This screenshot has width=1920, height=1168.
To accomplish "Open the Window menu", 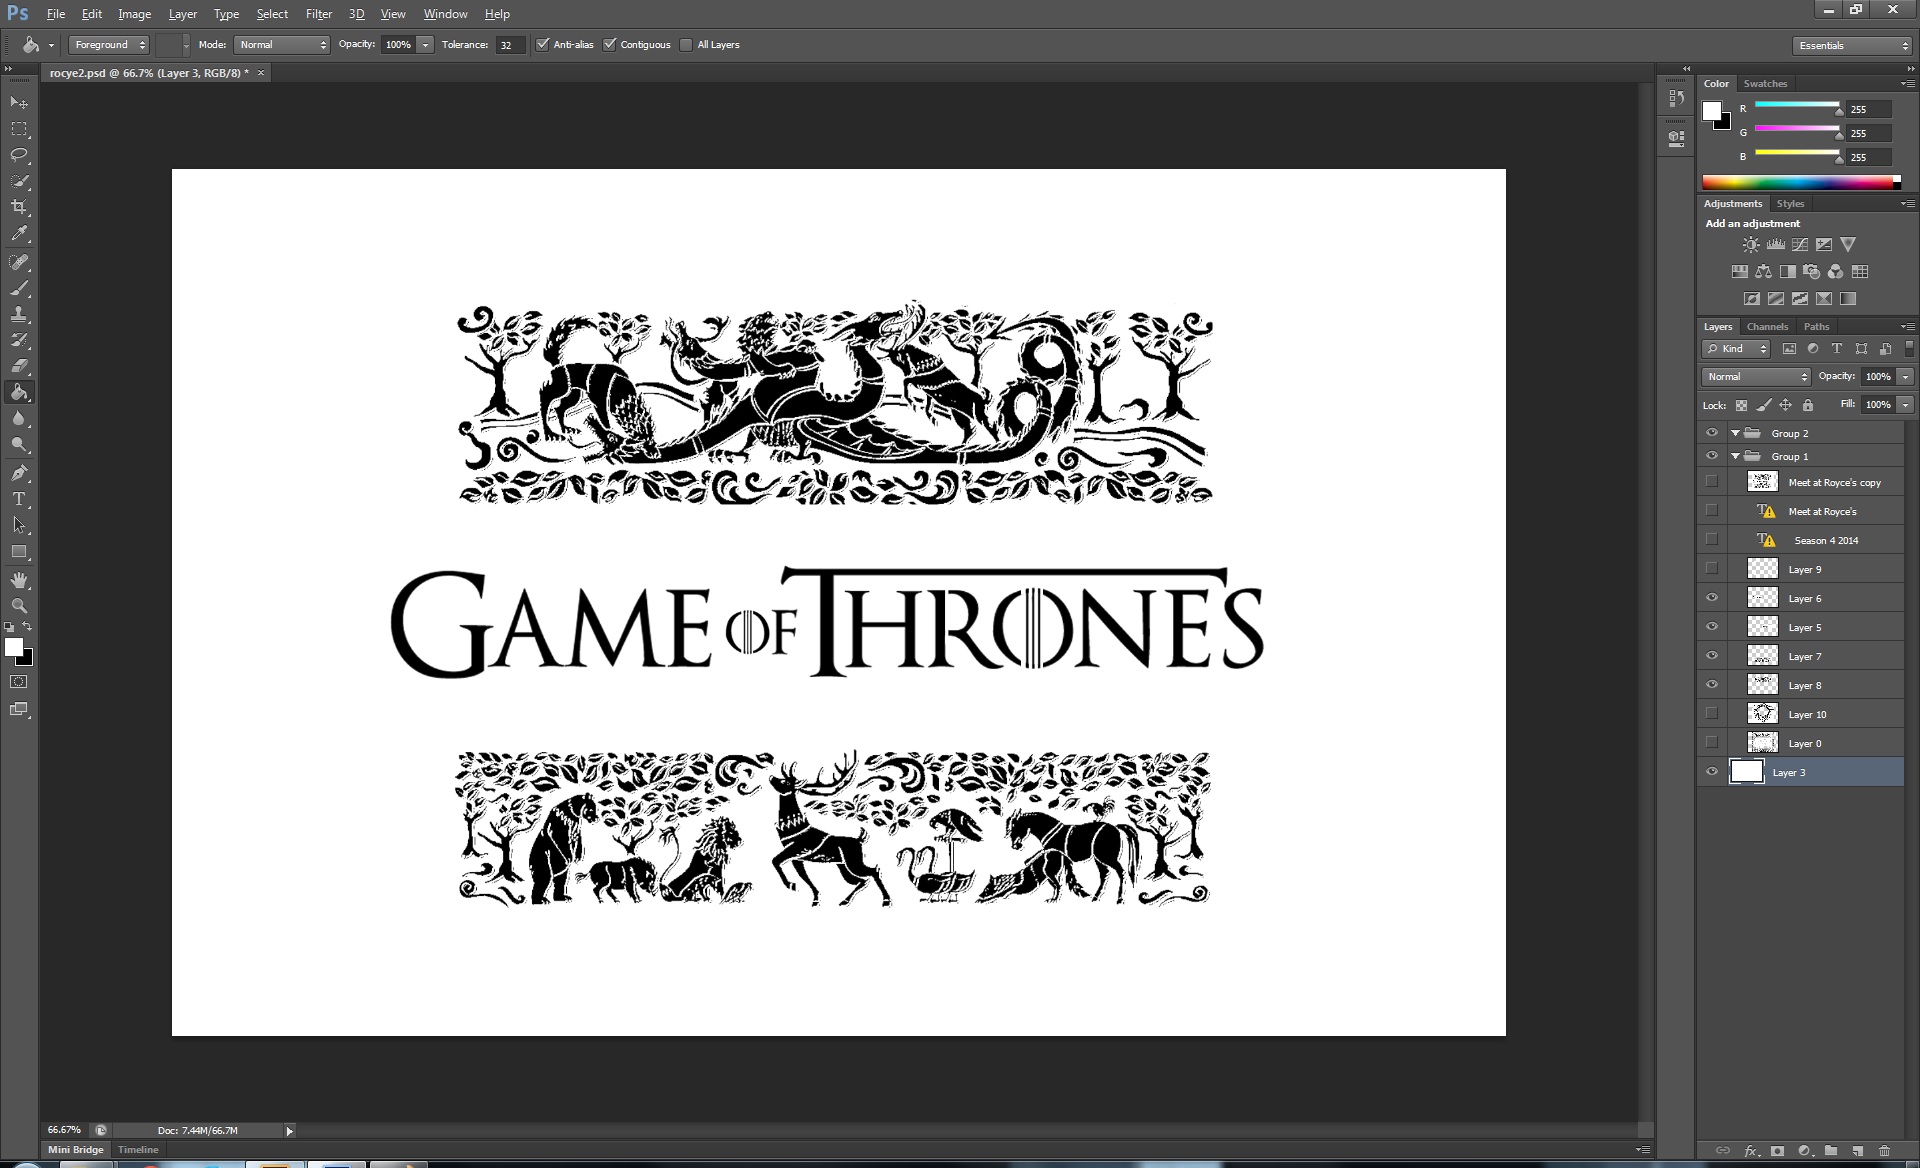I will (445, 14).
